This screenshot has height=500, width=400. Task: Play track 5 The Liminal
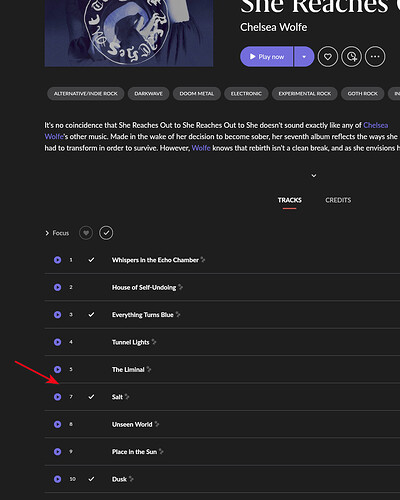tap(58, 370)
